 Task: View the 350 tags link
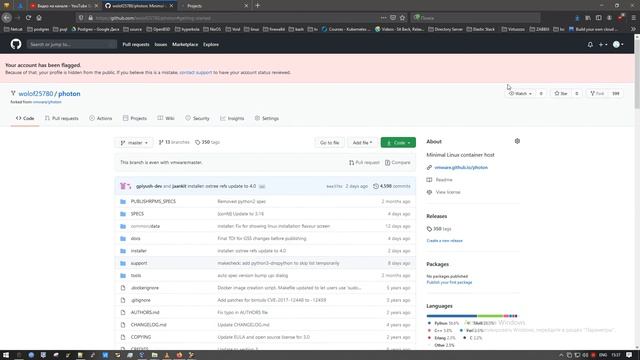[207, 142]
